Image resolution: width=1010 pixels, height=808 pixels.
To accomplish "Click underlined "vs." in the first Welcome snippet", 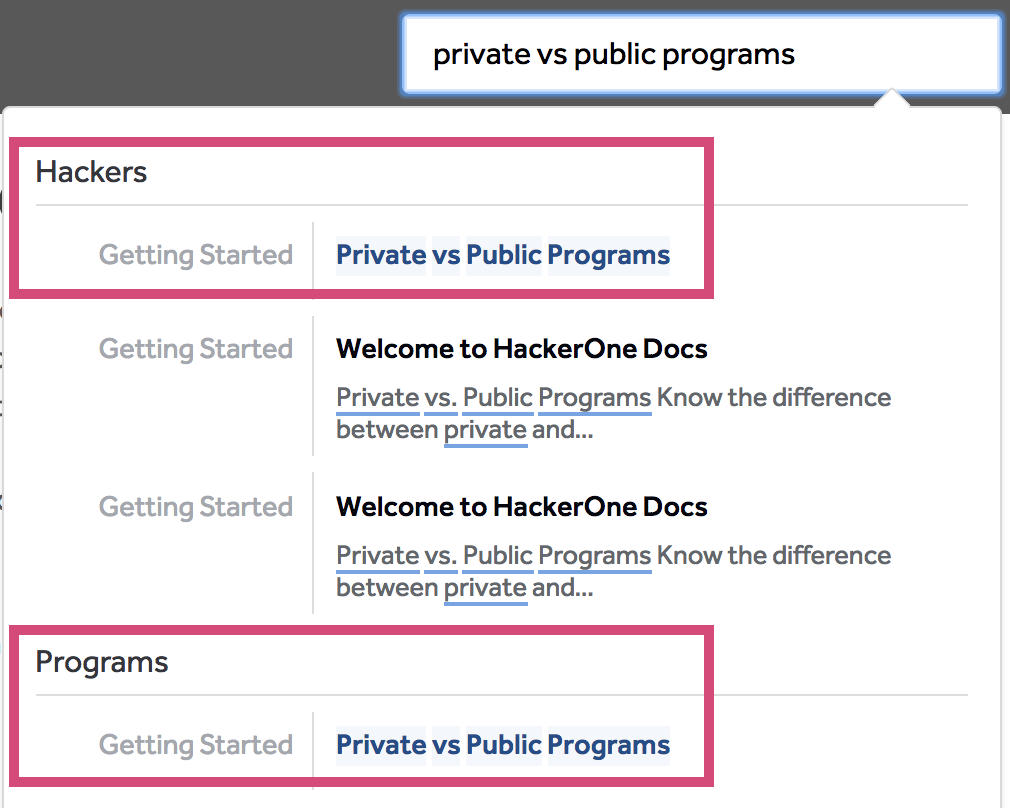I will point(441,397).
